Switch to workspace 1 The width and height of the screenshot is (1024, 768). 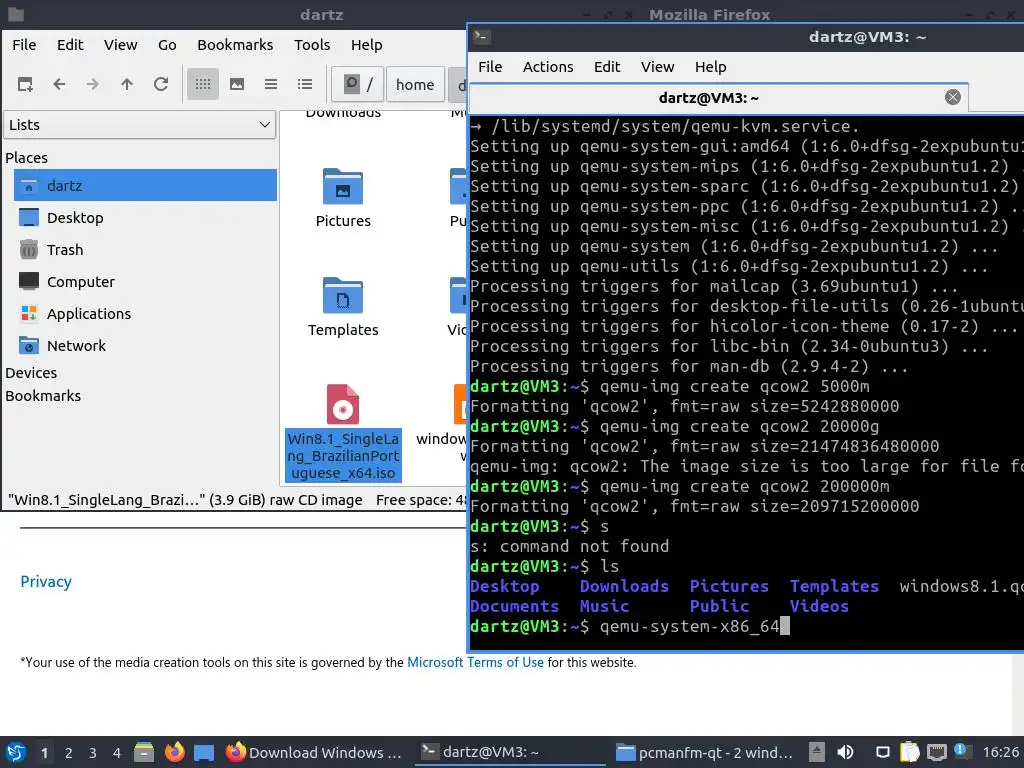click(x=44, y=753)
